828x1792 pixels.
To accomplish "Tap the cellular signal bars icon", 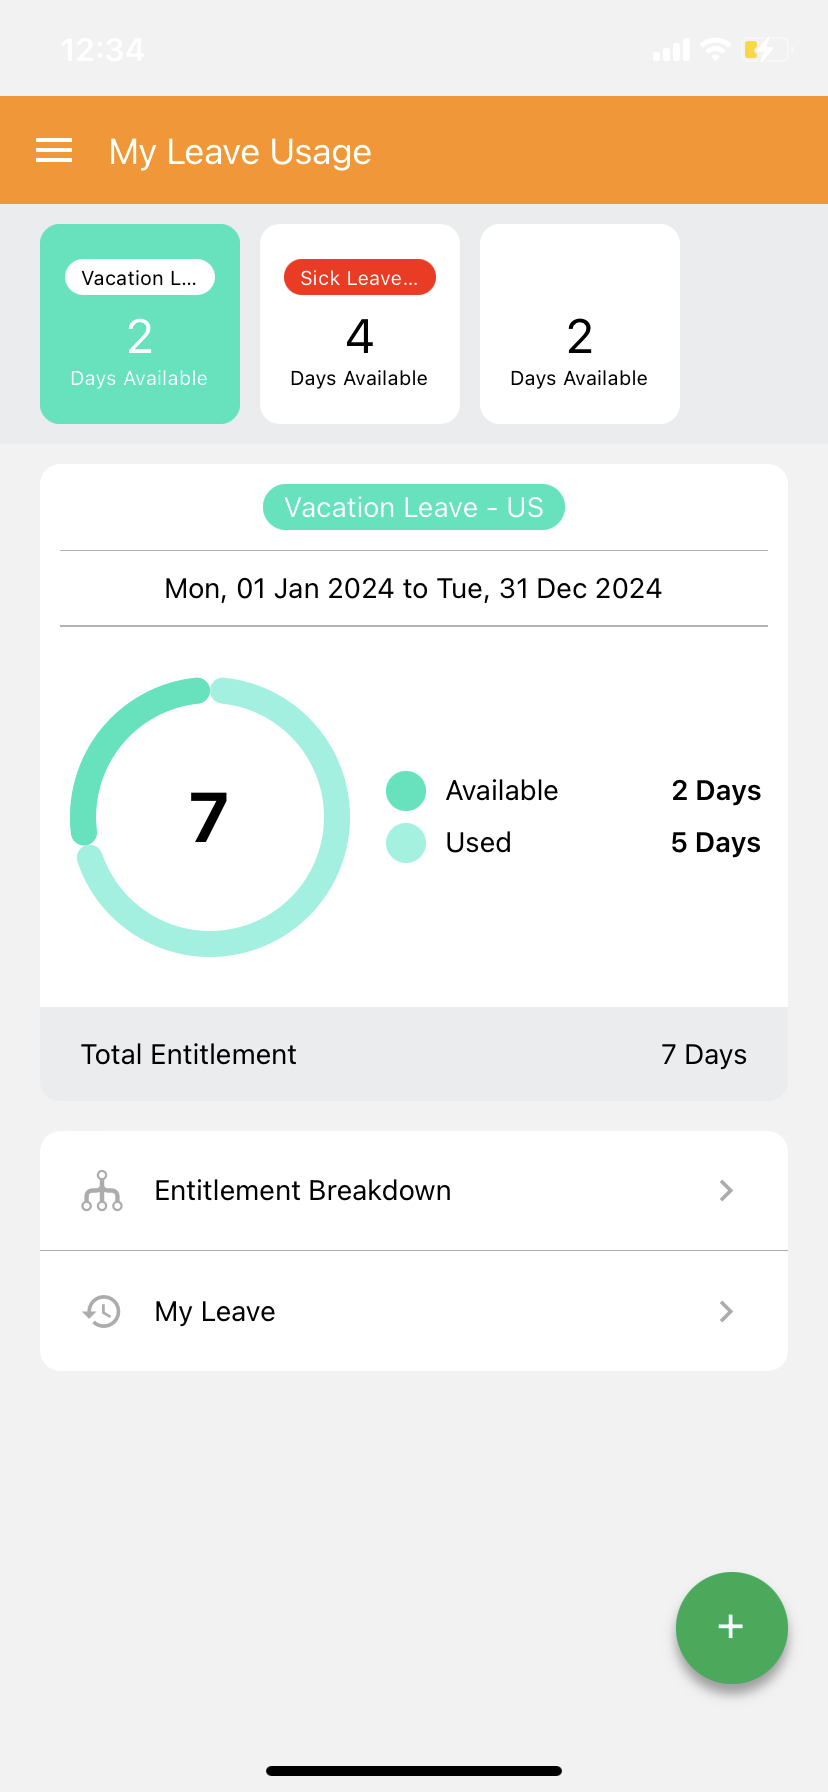I will tap(671, 50).
